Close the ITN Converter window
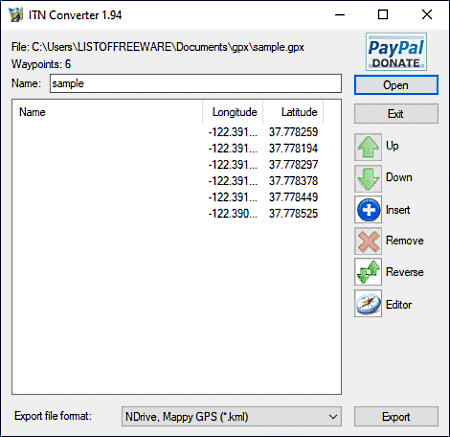Screen dimensions: 450x437 coord(427,15)
